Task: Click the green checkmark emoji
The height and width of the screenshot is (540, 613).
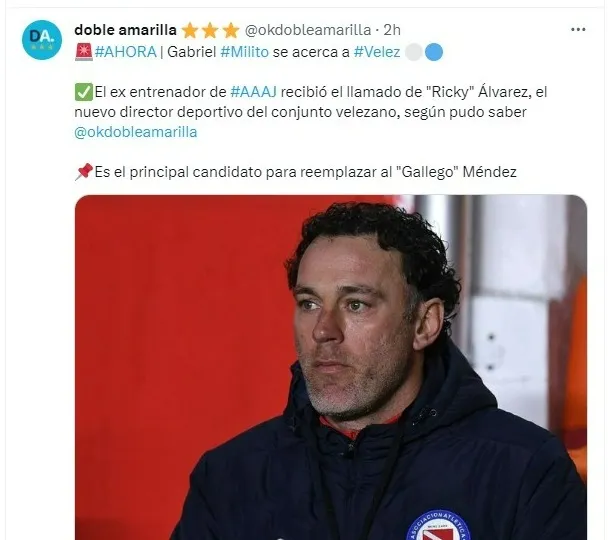Action: (x=84, y=92)
